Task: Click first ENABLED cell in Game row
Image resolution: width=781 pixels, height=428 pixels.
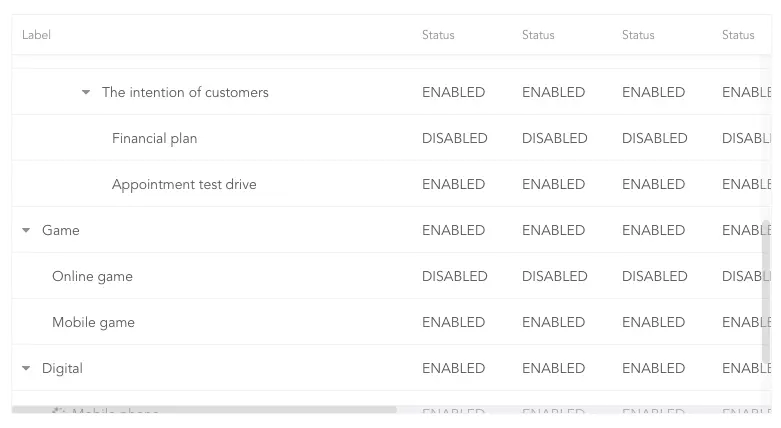Action: coord(453,230)
